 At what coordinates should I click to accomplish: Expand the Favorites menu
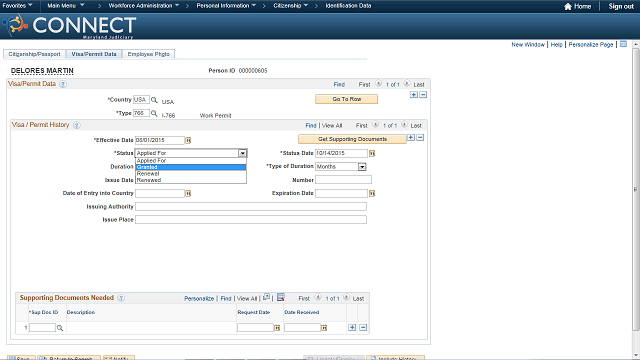coord(18,6)
